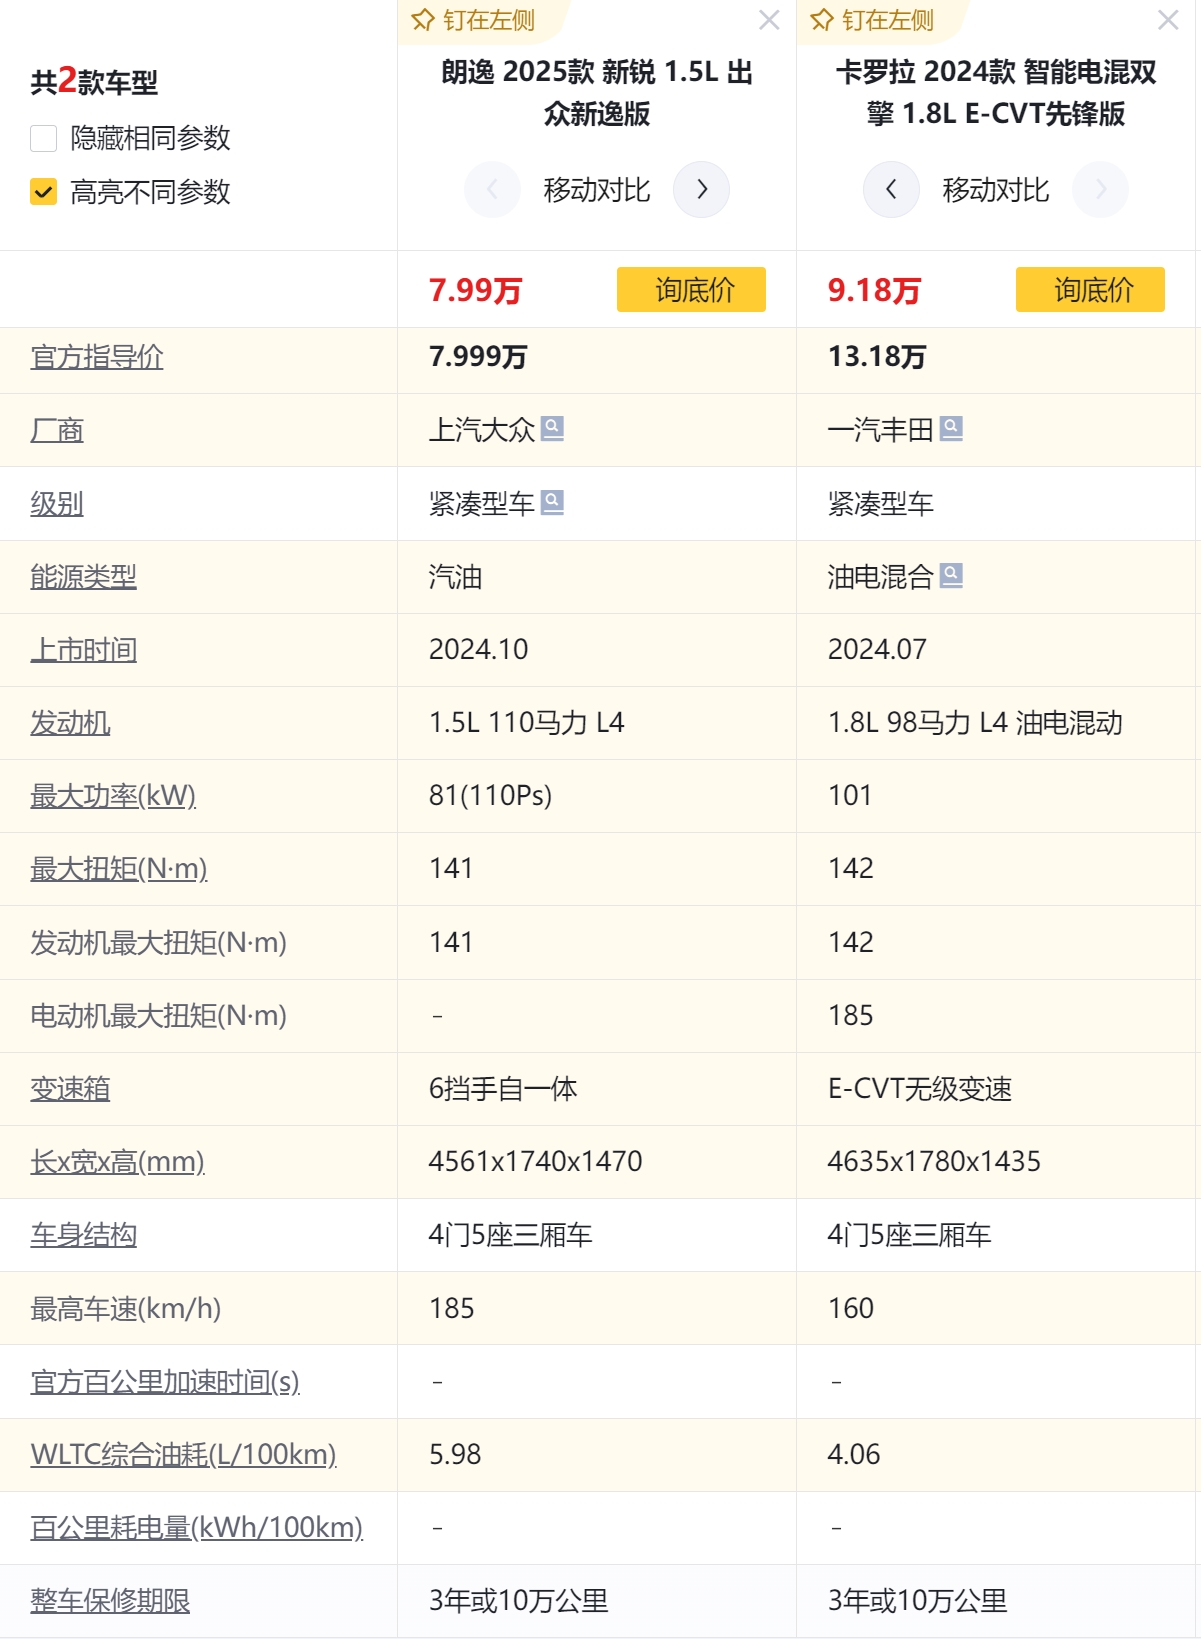Pin 卡罗拉 2024款 column to the left
This screenshot has width=1201, height=1639.
pos(873,20)
